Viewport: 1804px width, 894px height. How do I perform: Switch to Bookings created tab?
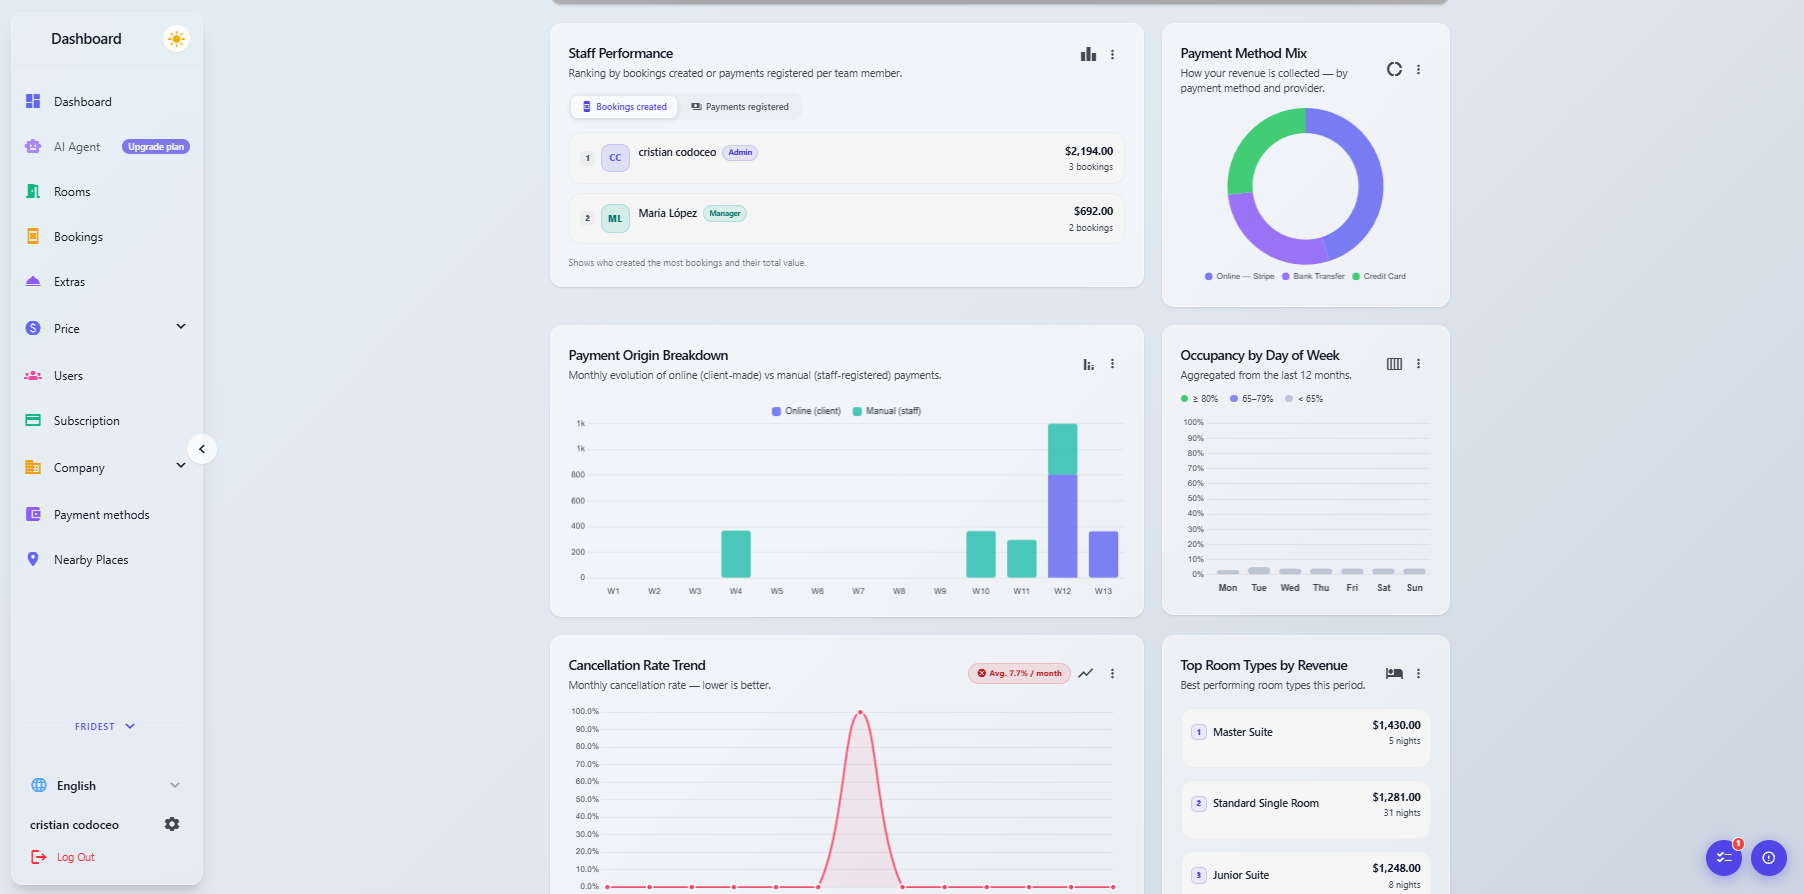[624, 107]
